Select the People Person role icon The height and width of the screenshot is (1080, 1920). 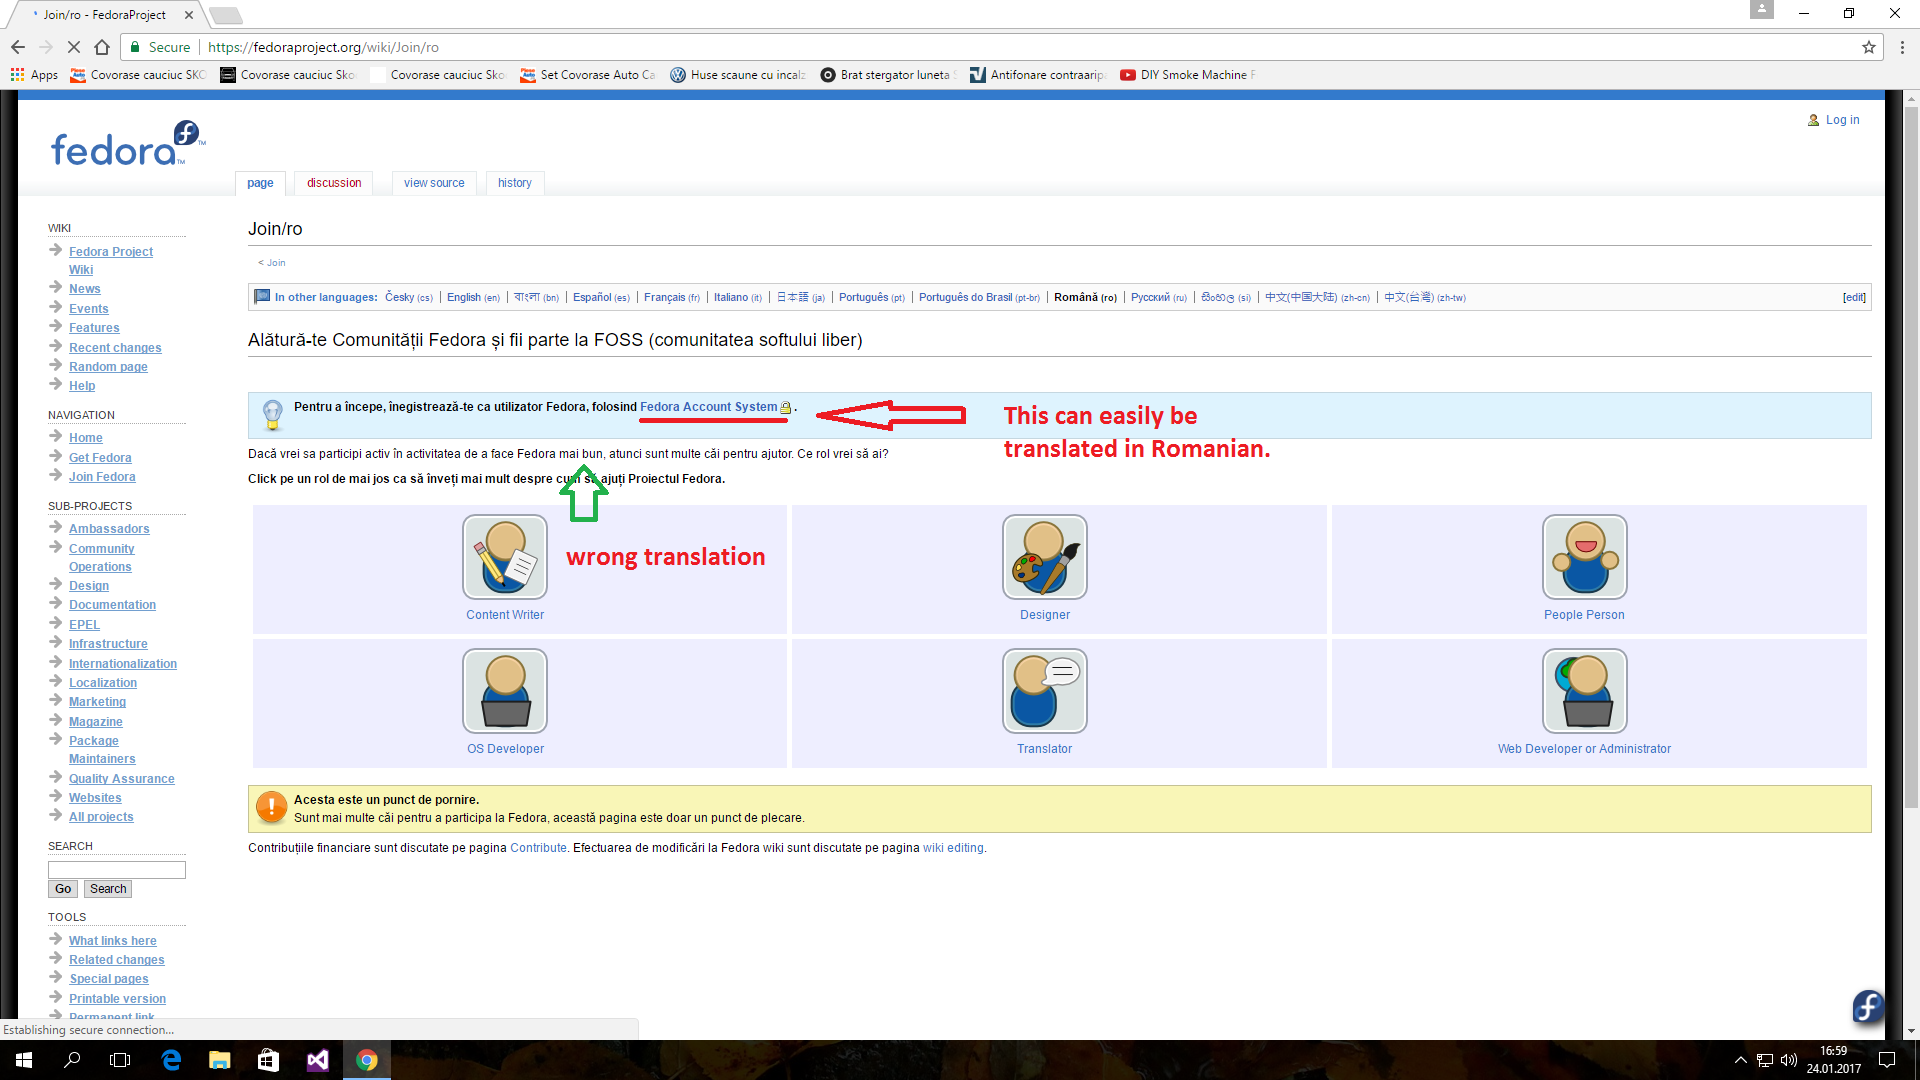pyautogui.click(x=1585, y=557)
